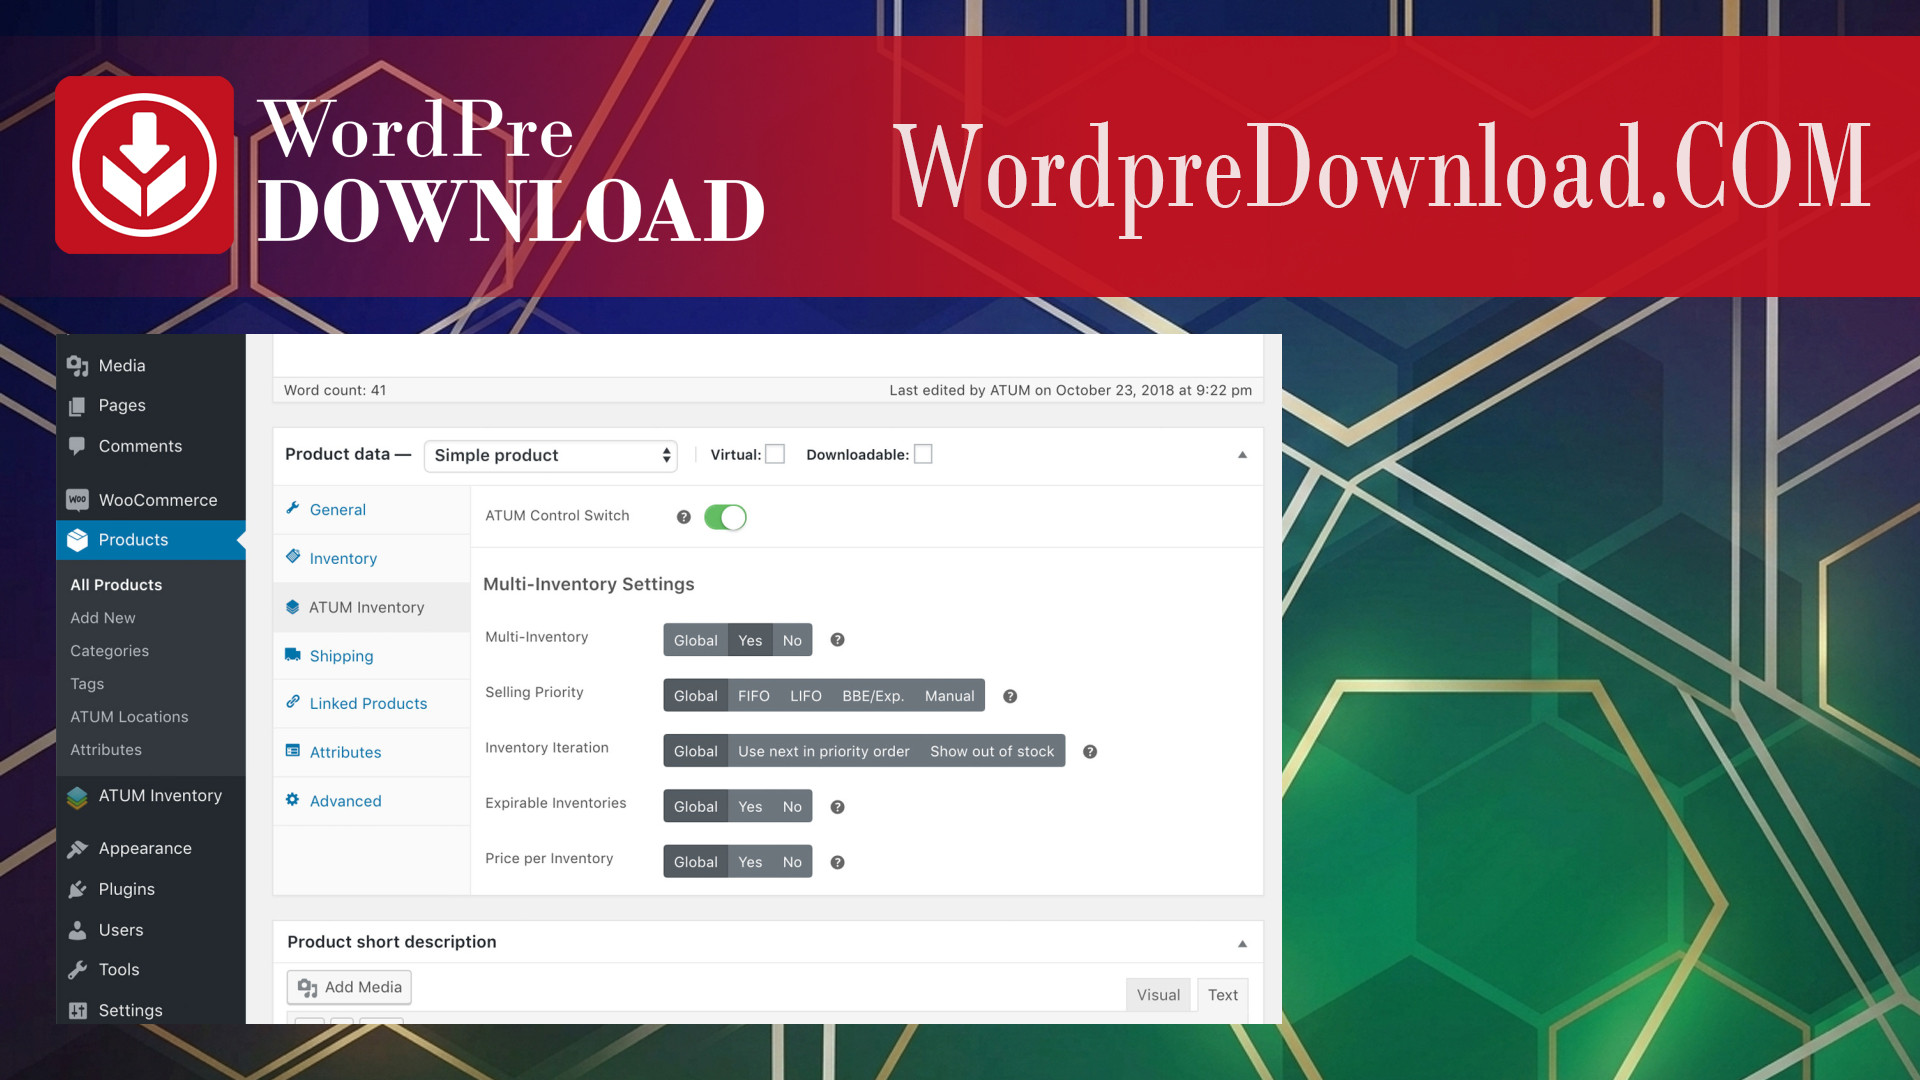Click help icon for Price per Inventory row

(x=838, y=862)
